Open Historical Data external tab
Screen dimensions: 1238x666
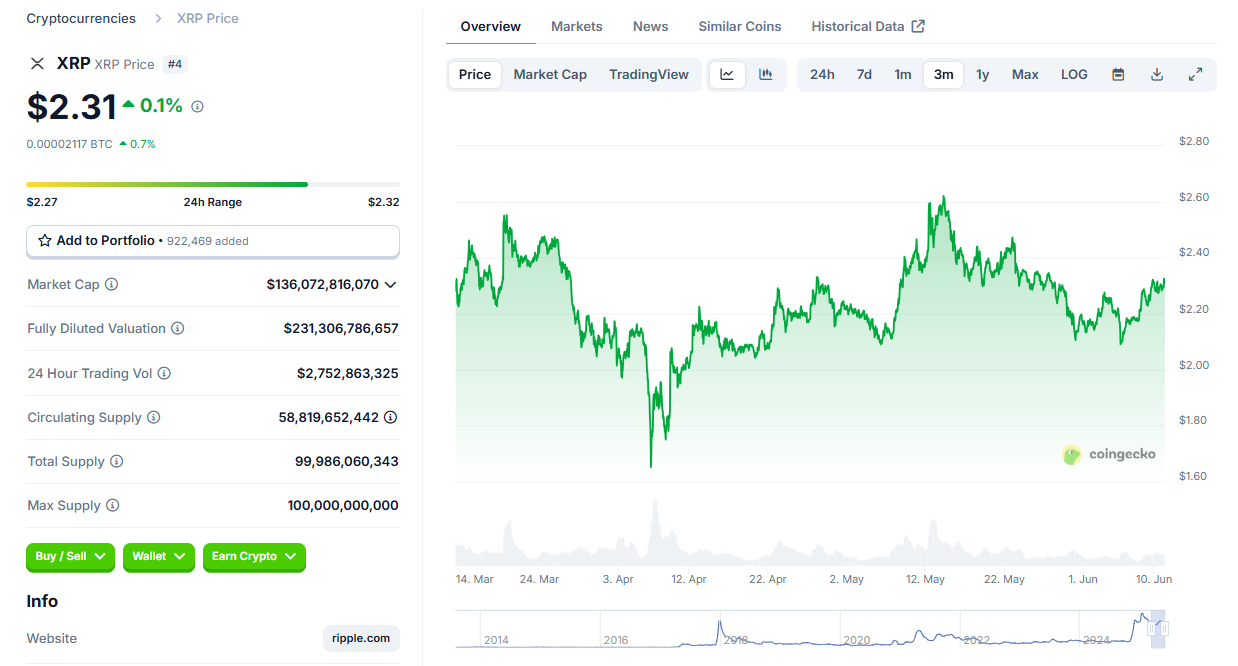tap(868, 27)
